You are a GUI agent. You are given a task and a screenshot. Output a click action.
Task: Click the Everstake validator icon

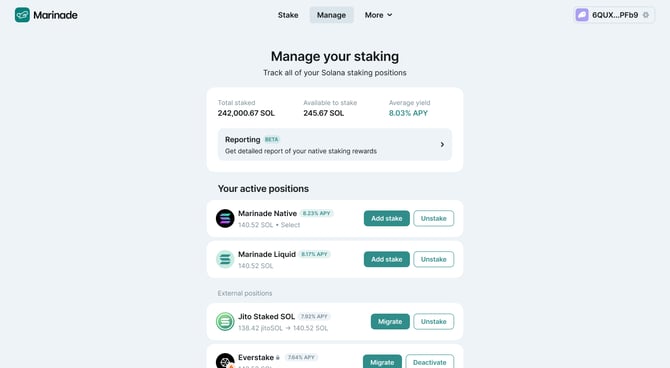225,360
